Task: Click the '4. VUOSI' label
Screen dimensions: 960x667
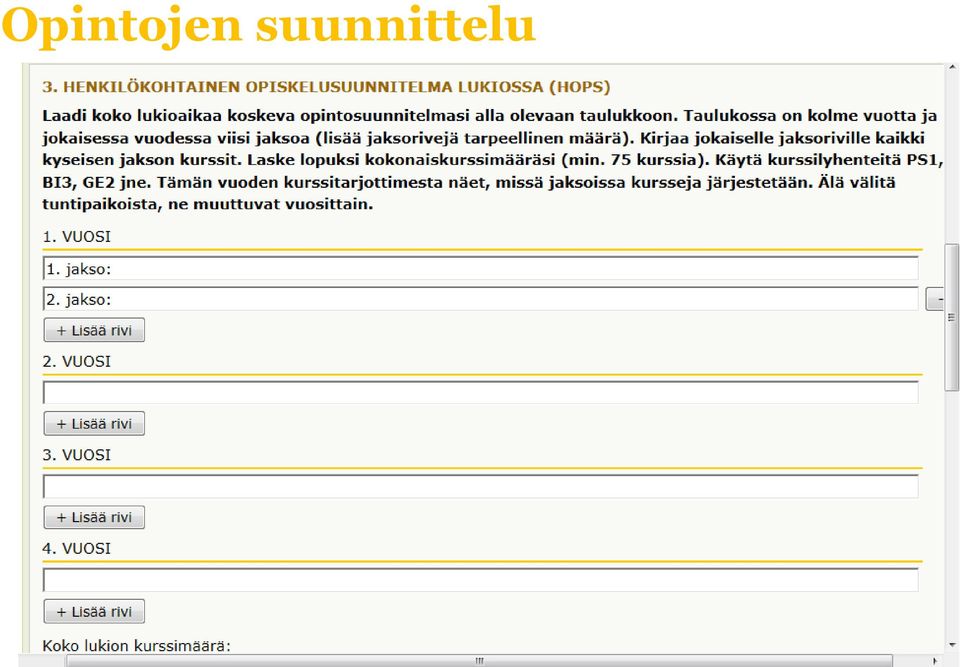Action: pyautogui.click(x=77, y=548)
